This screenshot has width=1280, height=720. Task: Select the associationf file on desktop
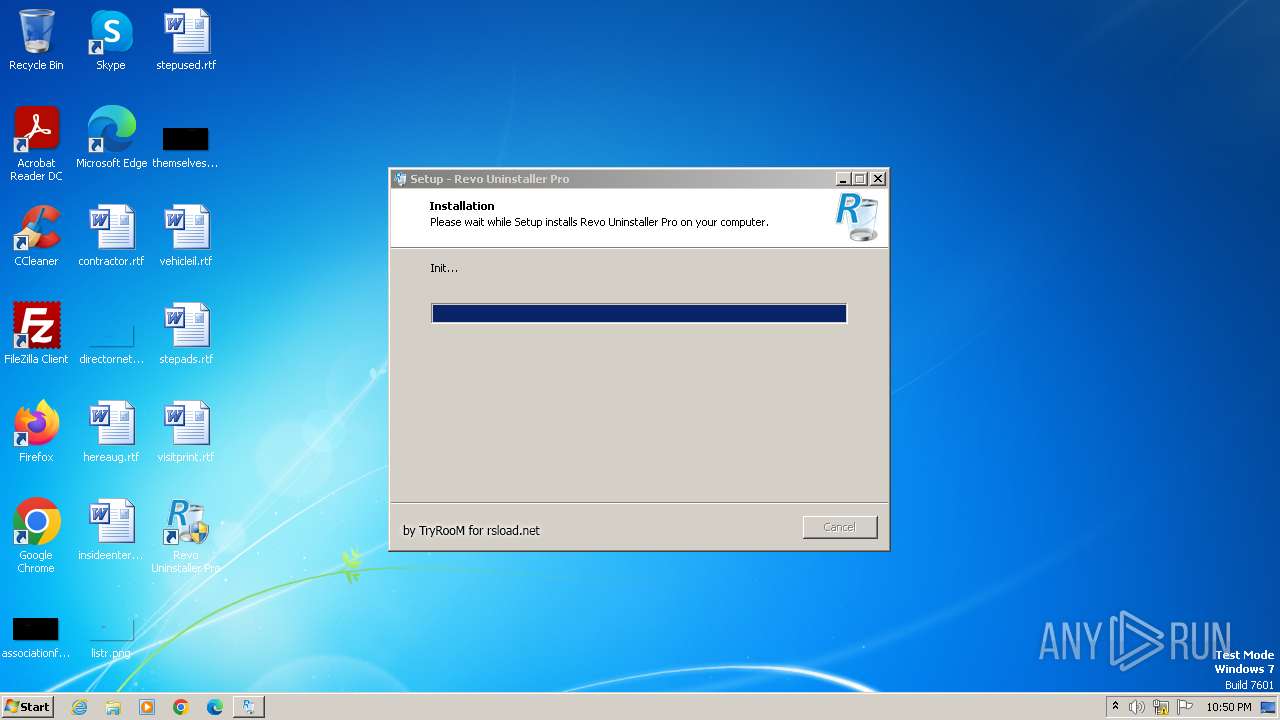(36, 636)
